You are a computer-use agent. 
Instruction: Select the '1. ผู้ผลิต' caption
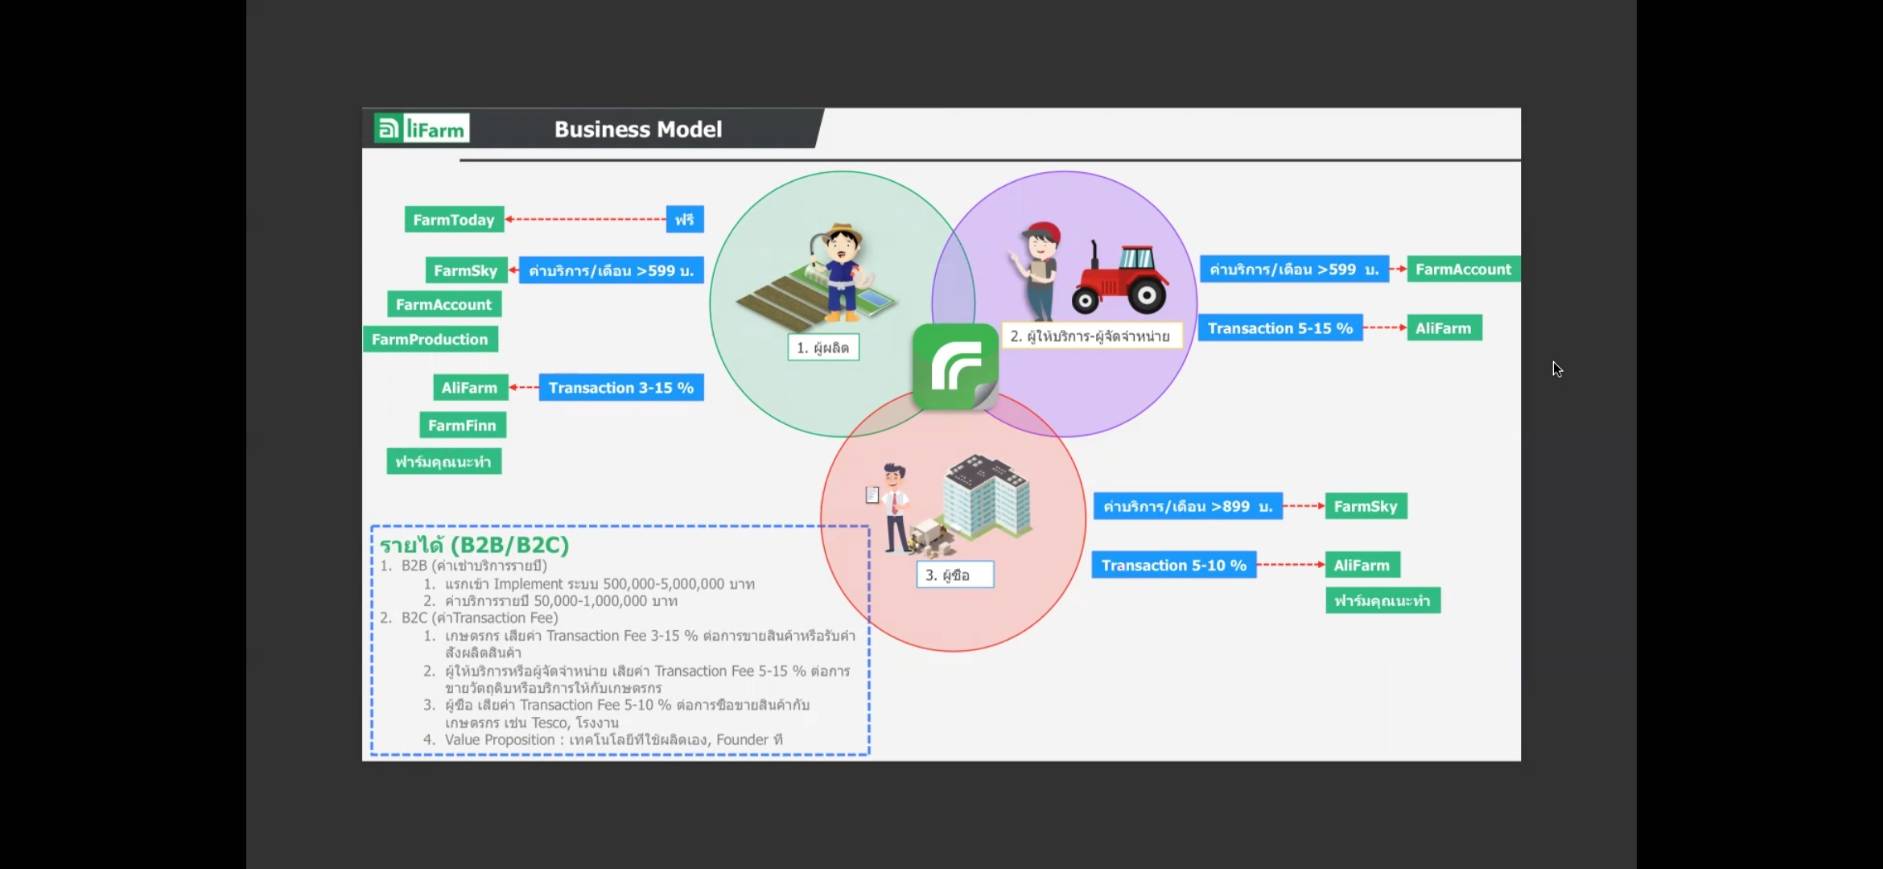click(823, 347)
